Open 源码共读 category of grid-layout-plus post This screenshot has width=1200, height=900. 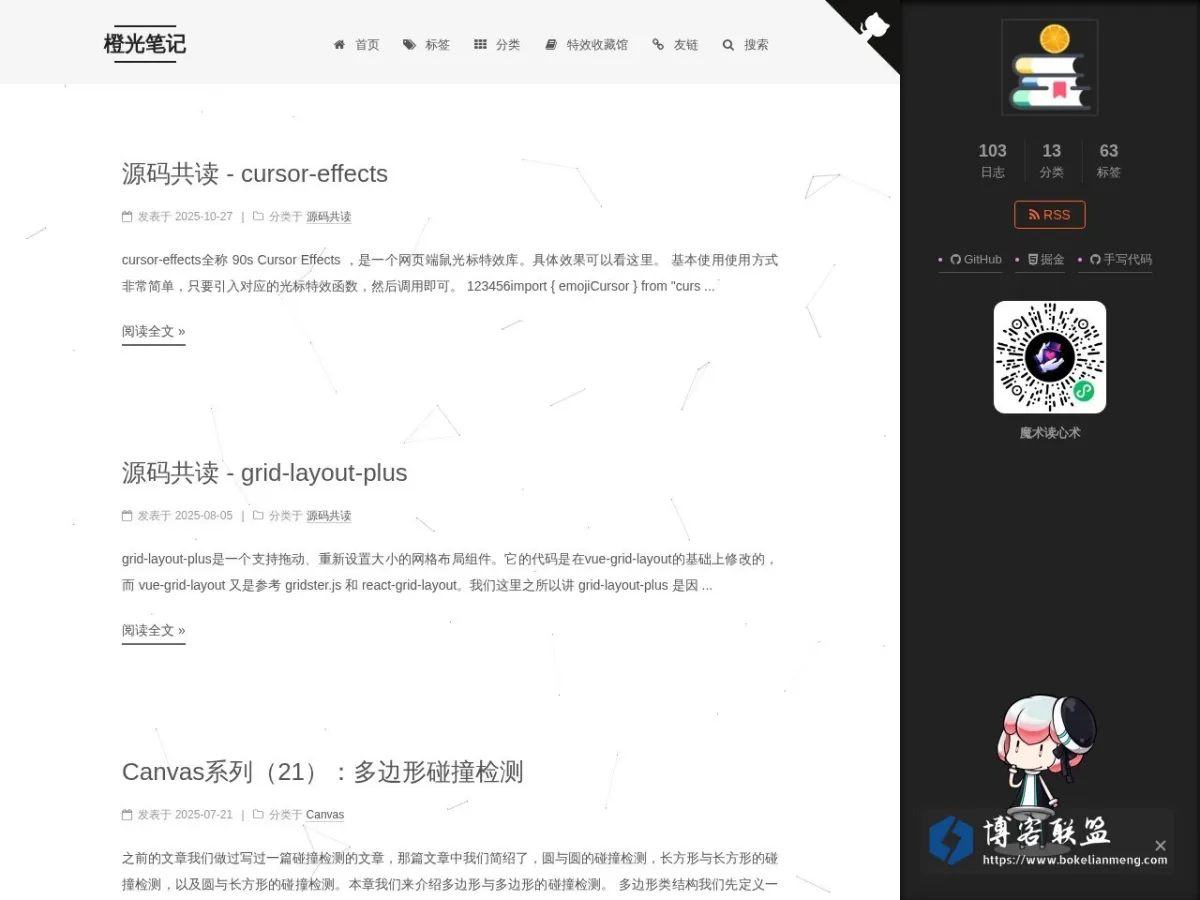pos(329,516)
